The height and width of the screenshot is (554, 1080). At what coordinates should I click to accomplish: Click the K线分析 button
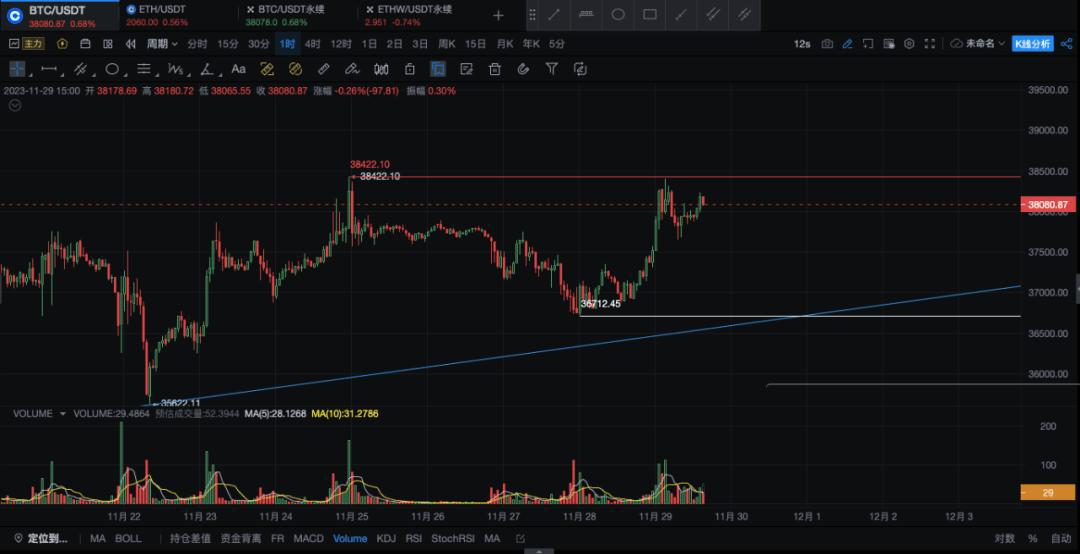(x=1033, y=44)
